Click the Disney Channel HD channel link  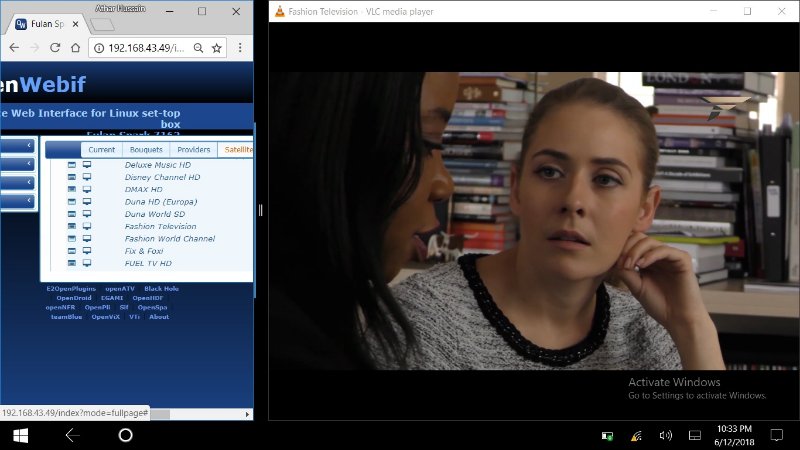(x=162, y=178)
